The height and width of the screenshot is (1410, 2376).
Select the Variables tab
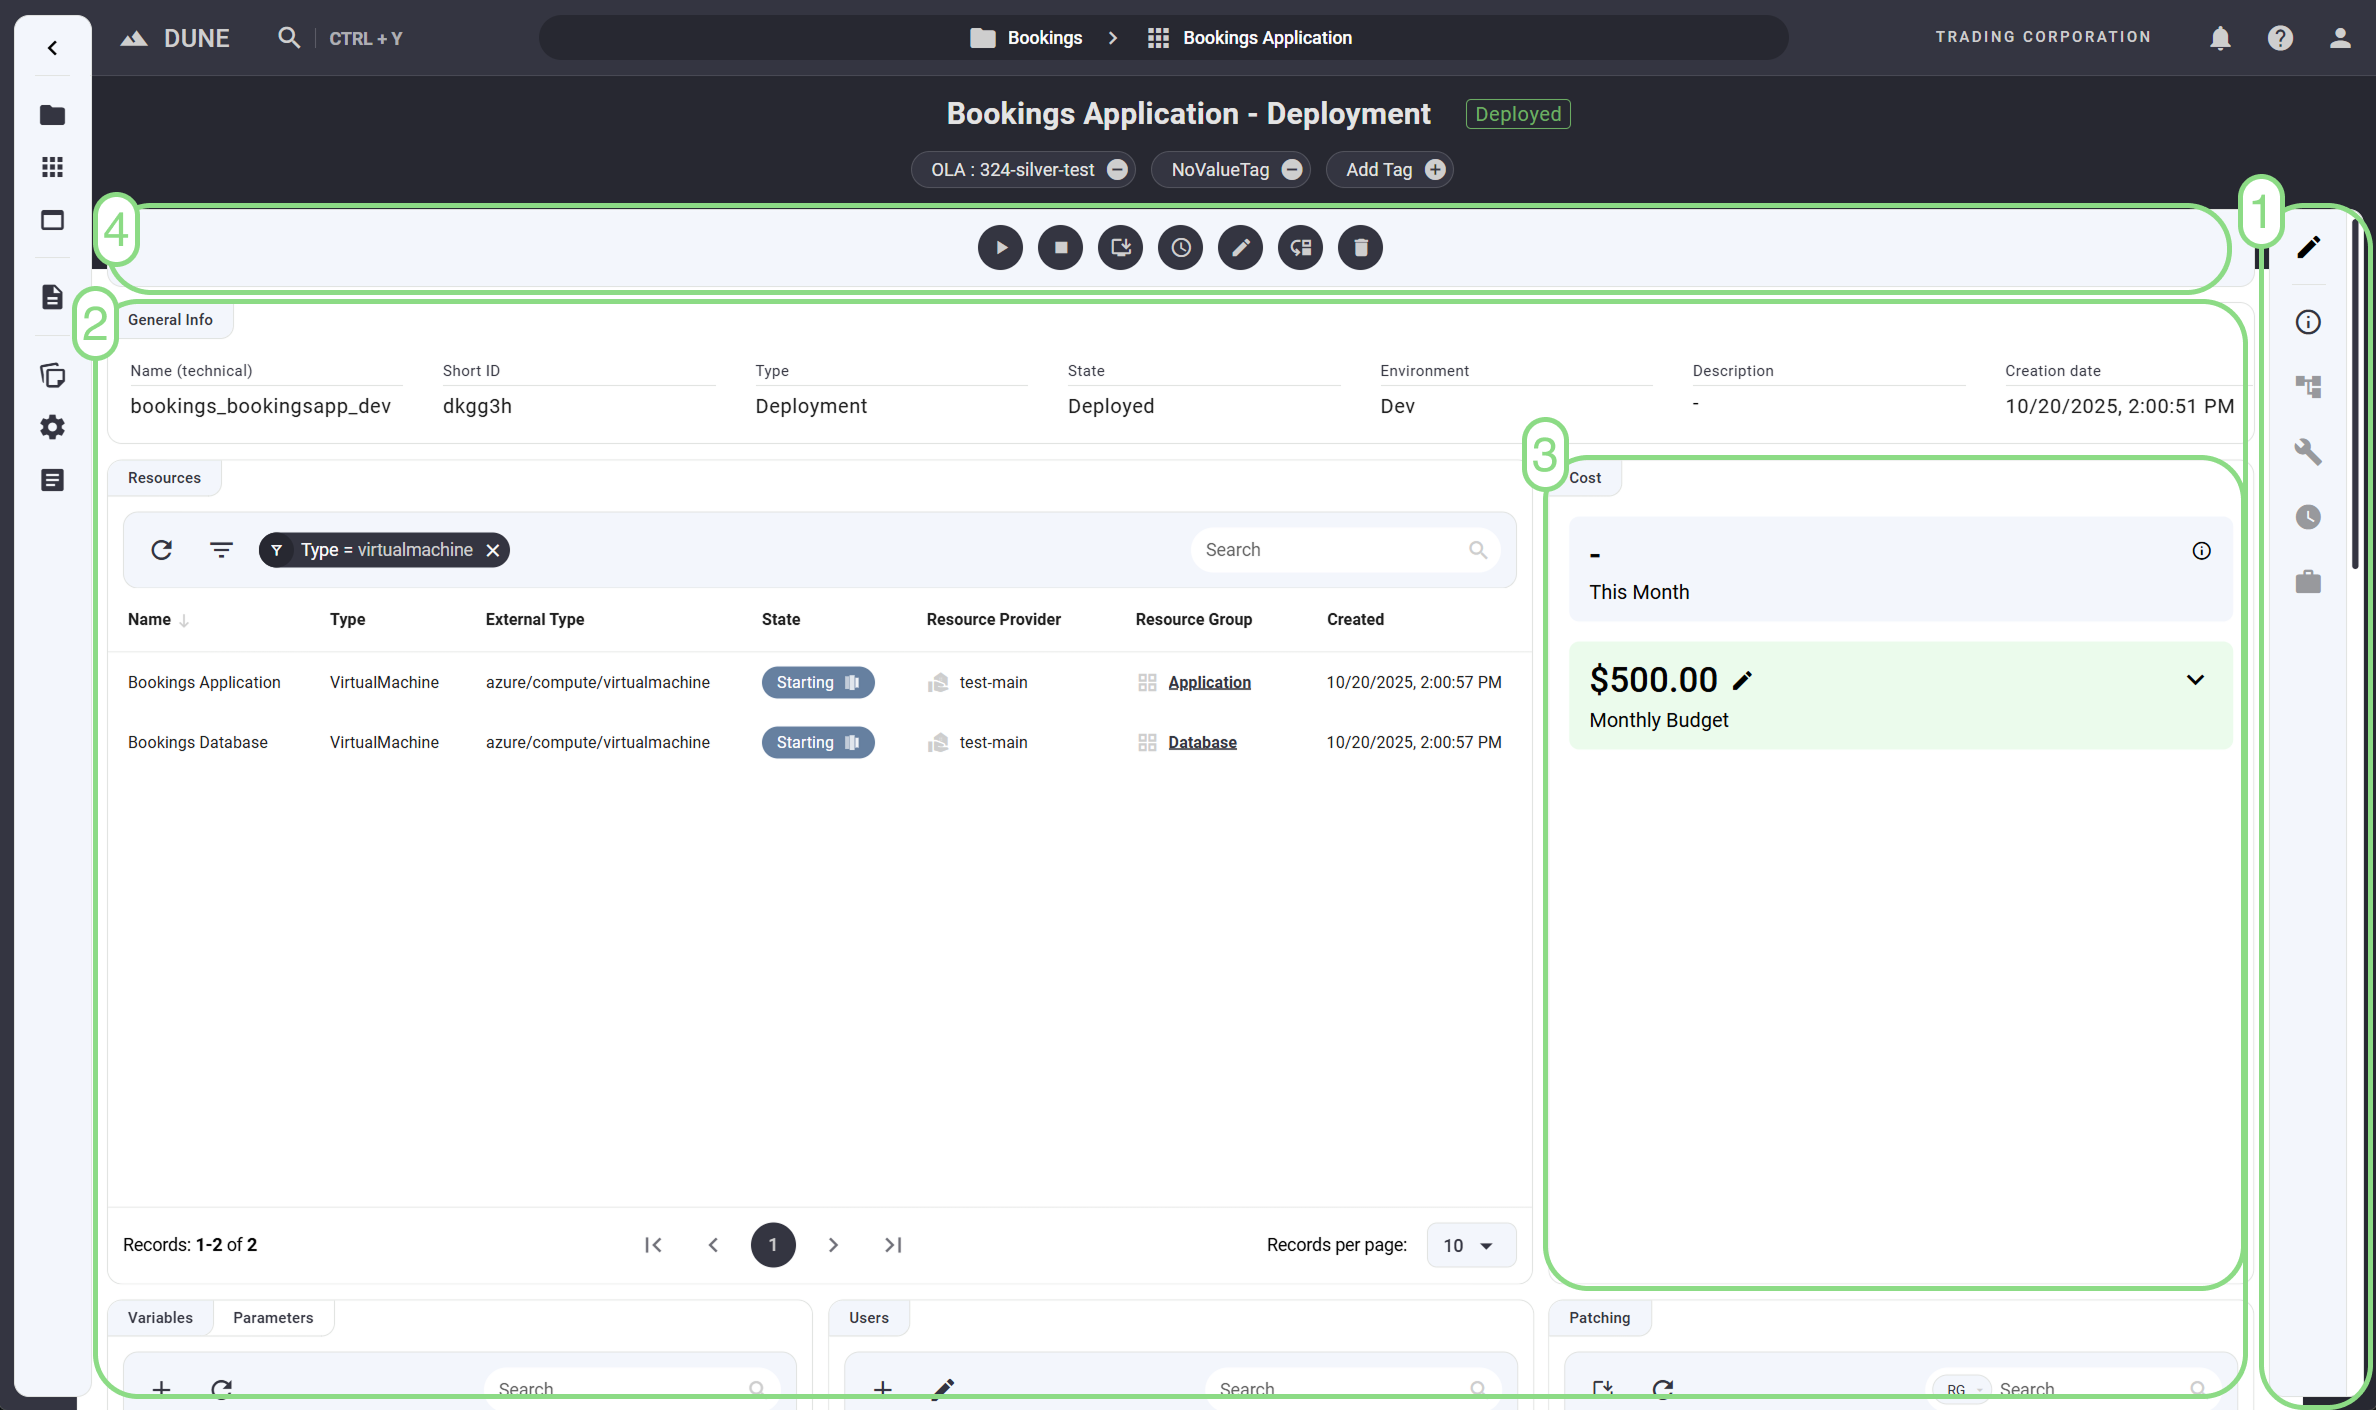point(160,1318)
